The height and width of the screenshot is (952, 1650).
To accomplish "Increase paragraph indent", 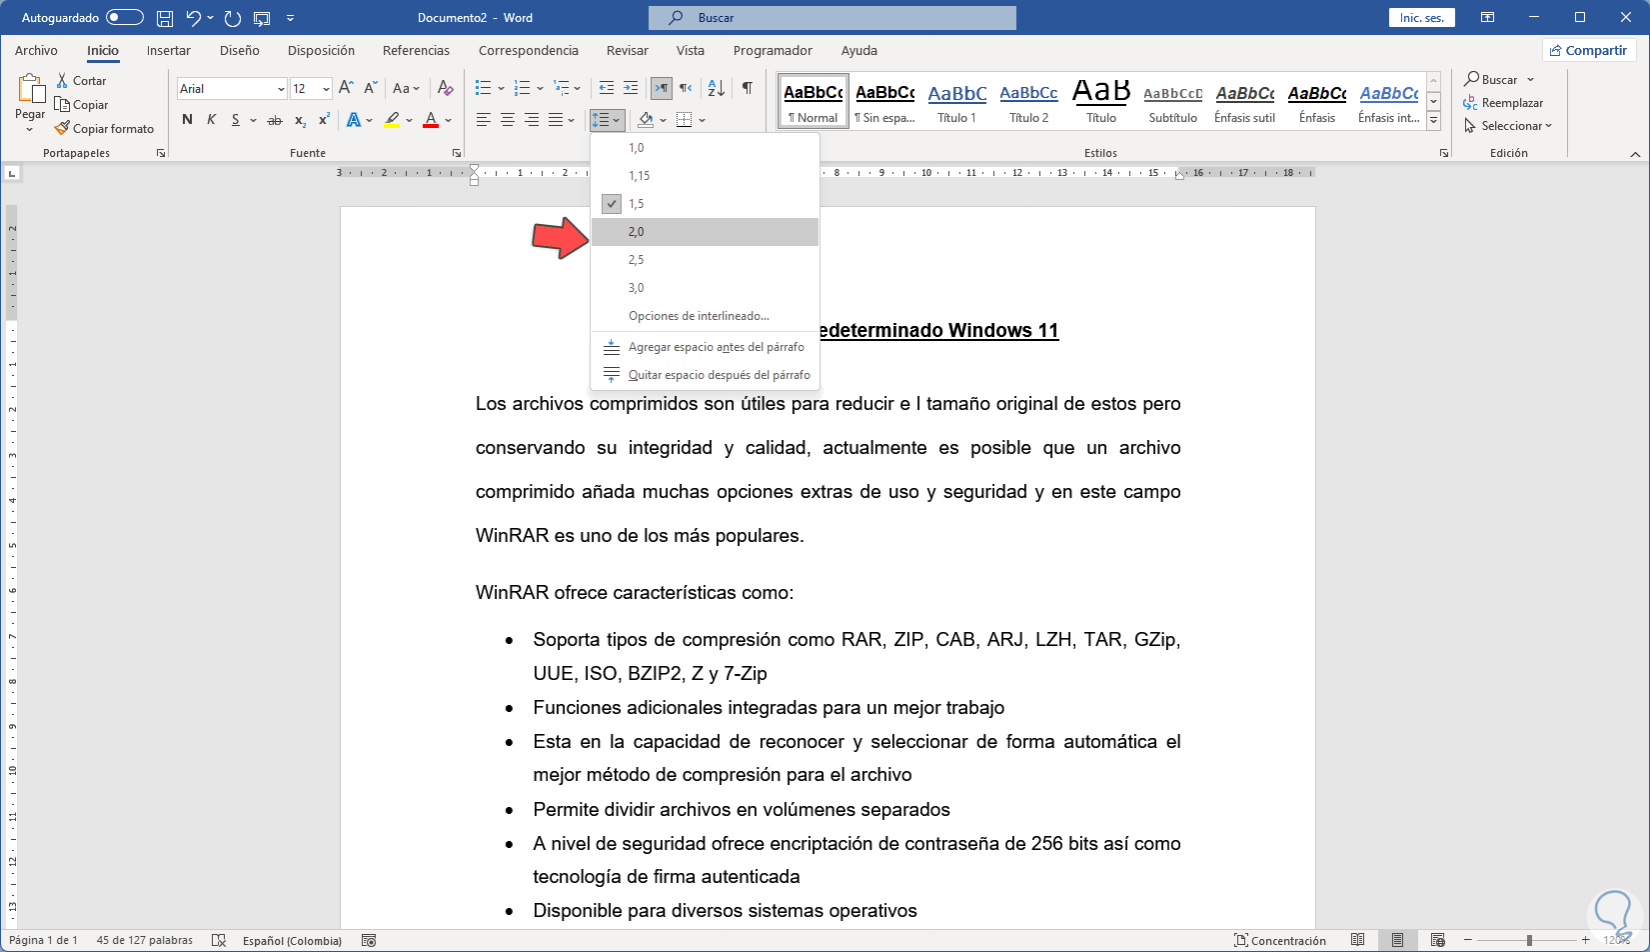I will [x=631, y=88].
